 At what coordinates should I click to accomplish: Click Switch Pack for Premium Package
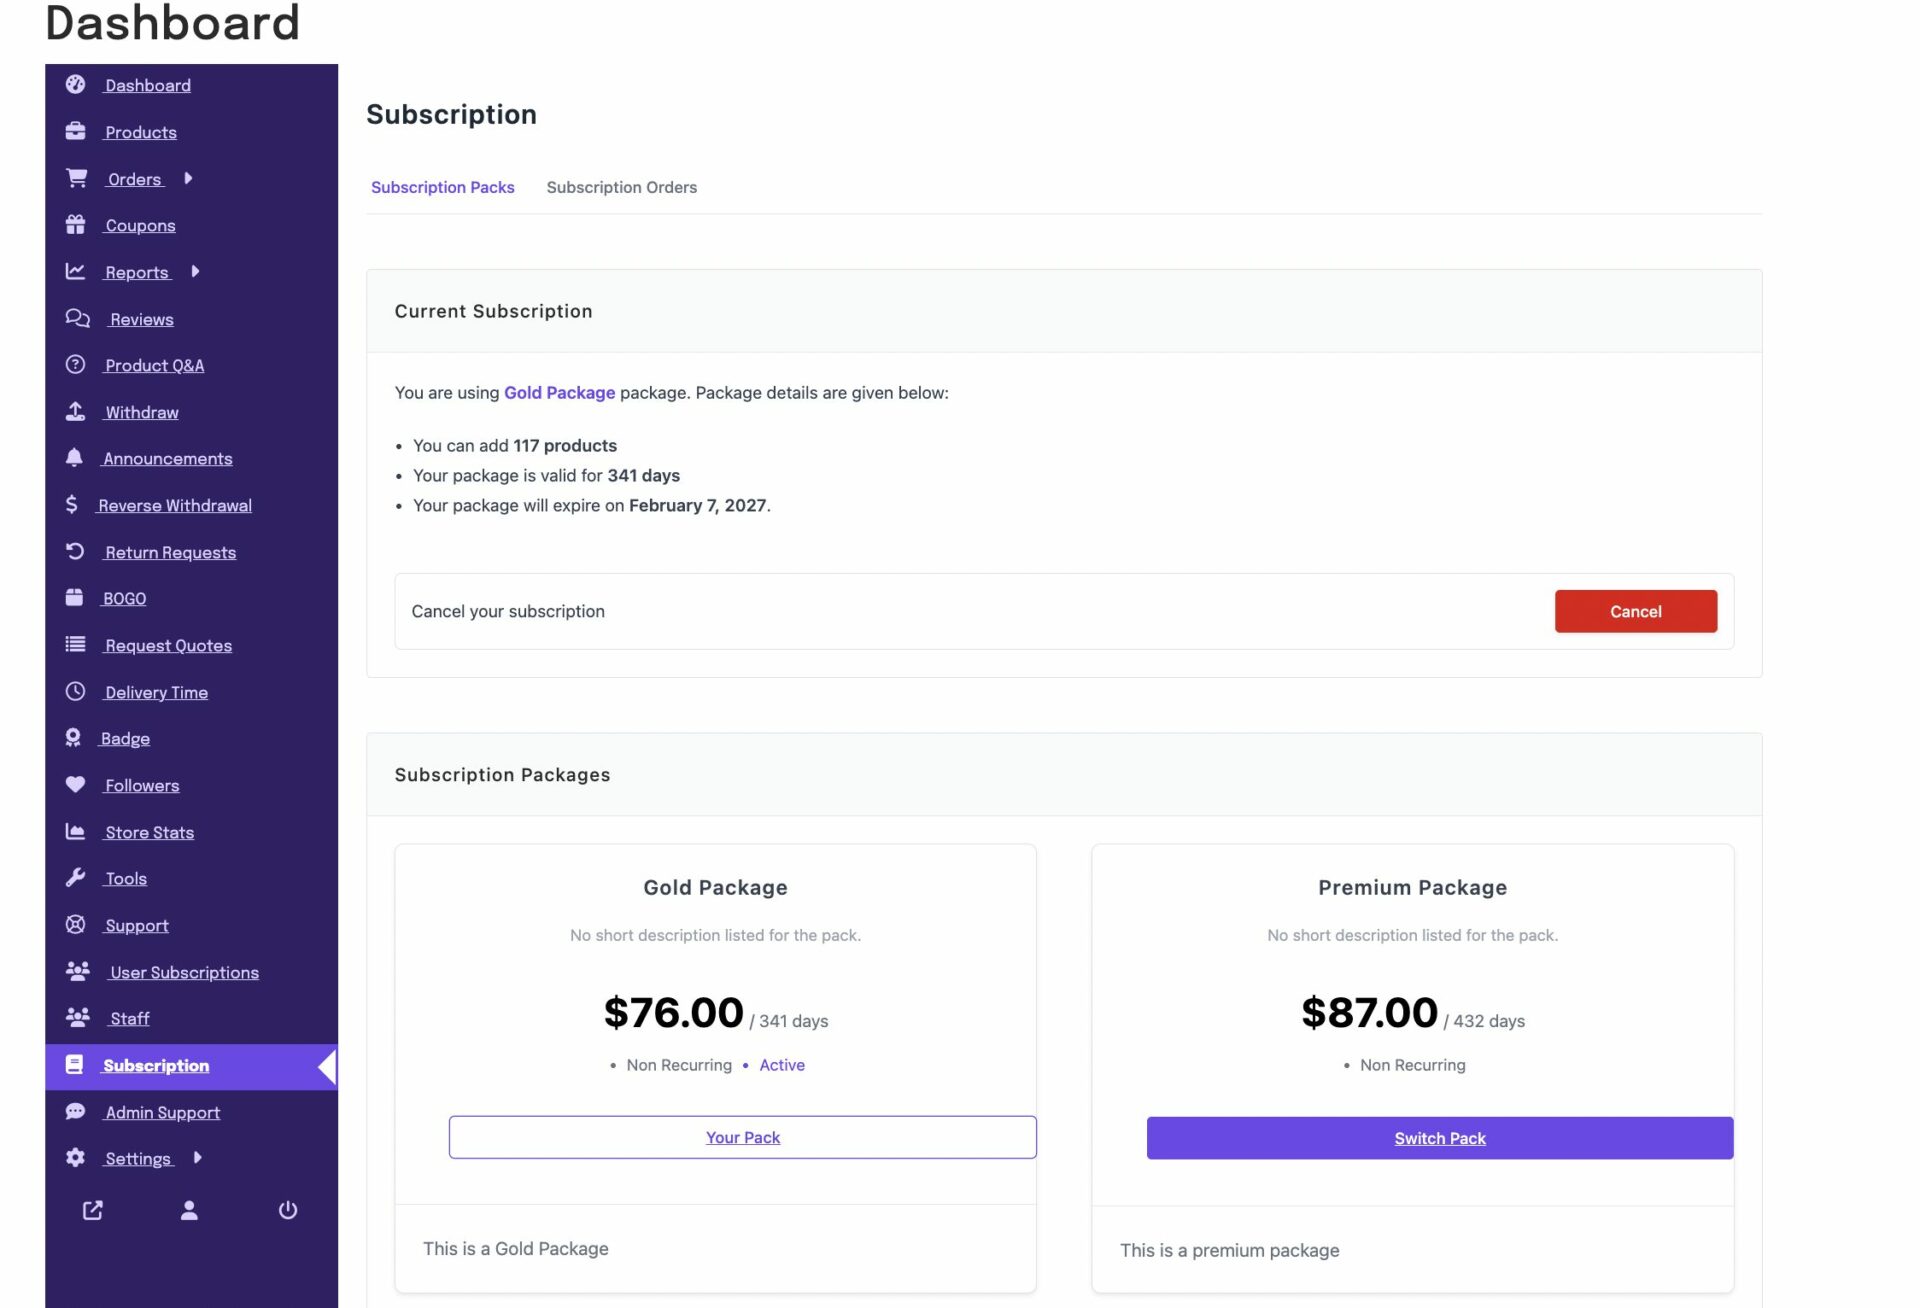coord(1439,1138)
